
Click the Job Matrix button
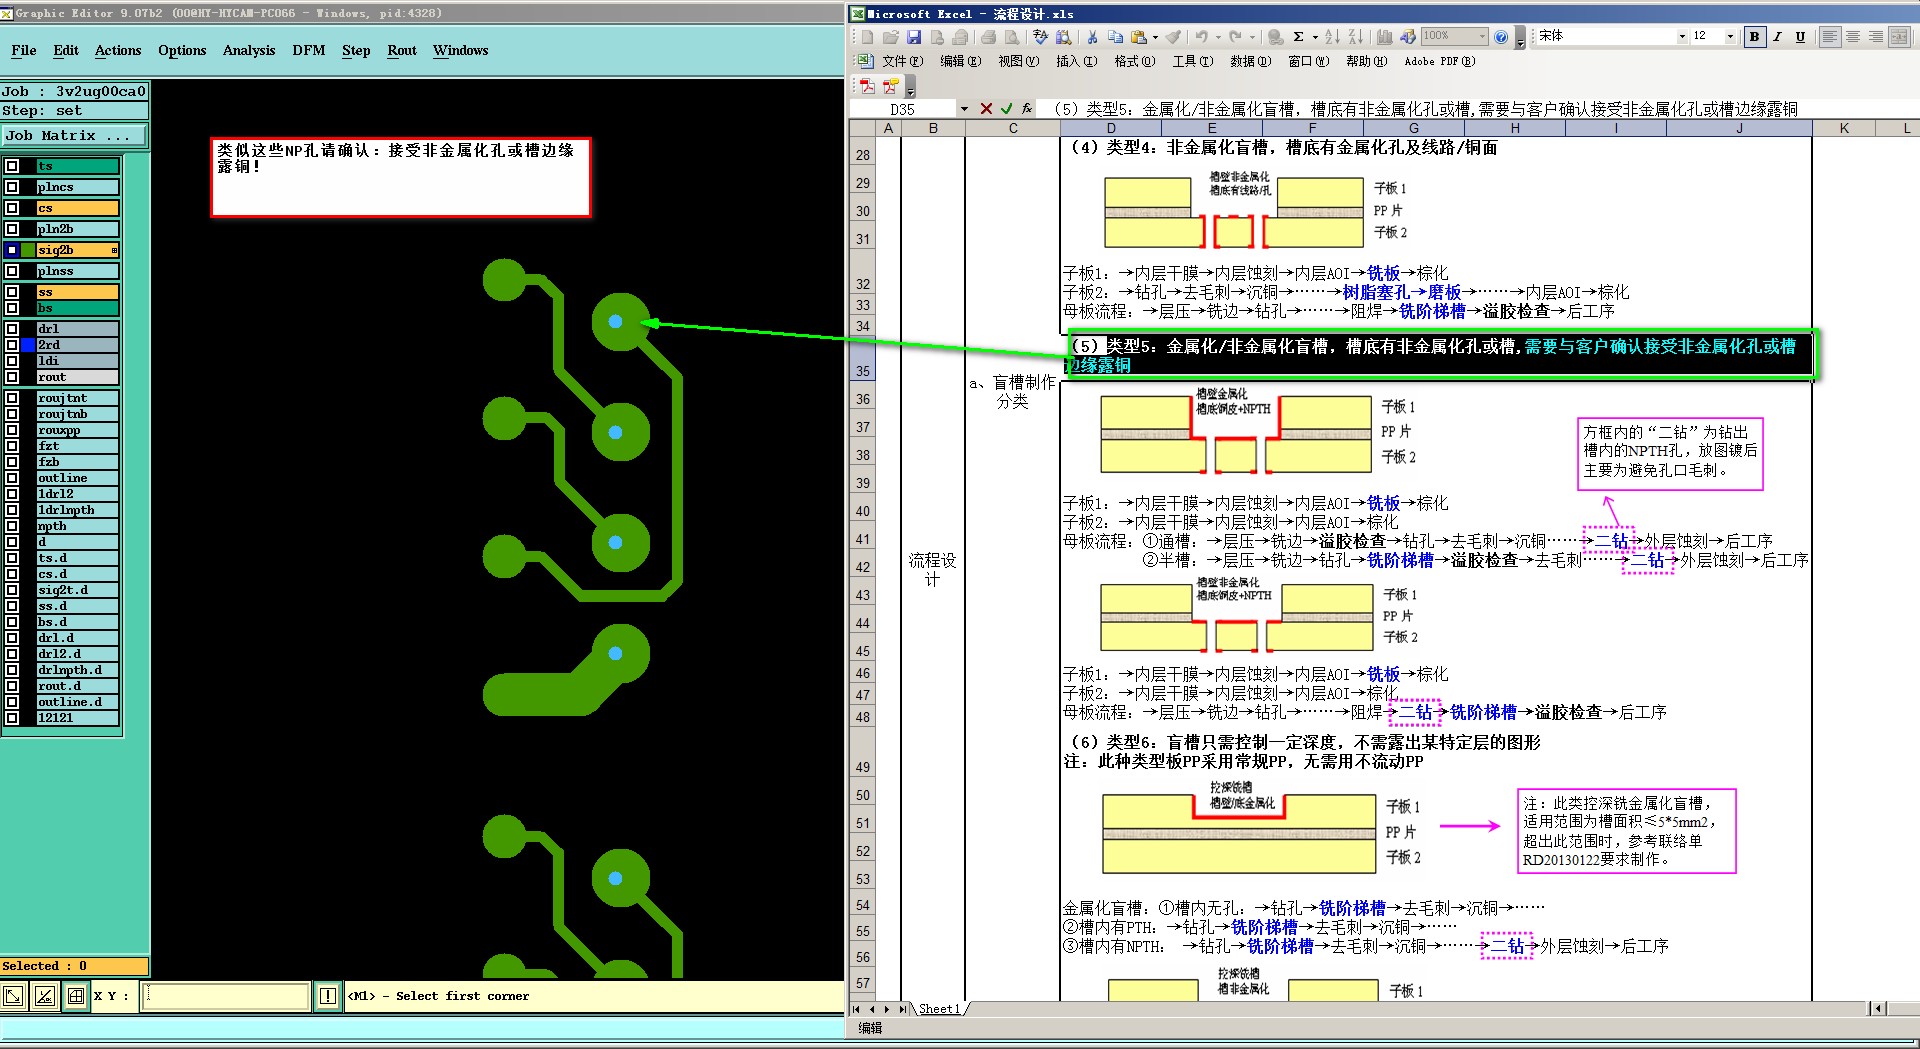point(74,135)
